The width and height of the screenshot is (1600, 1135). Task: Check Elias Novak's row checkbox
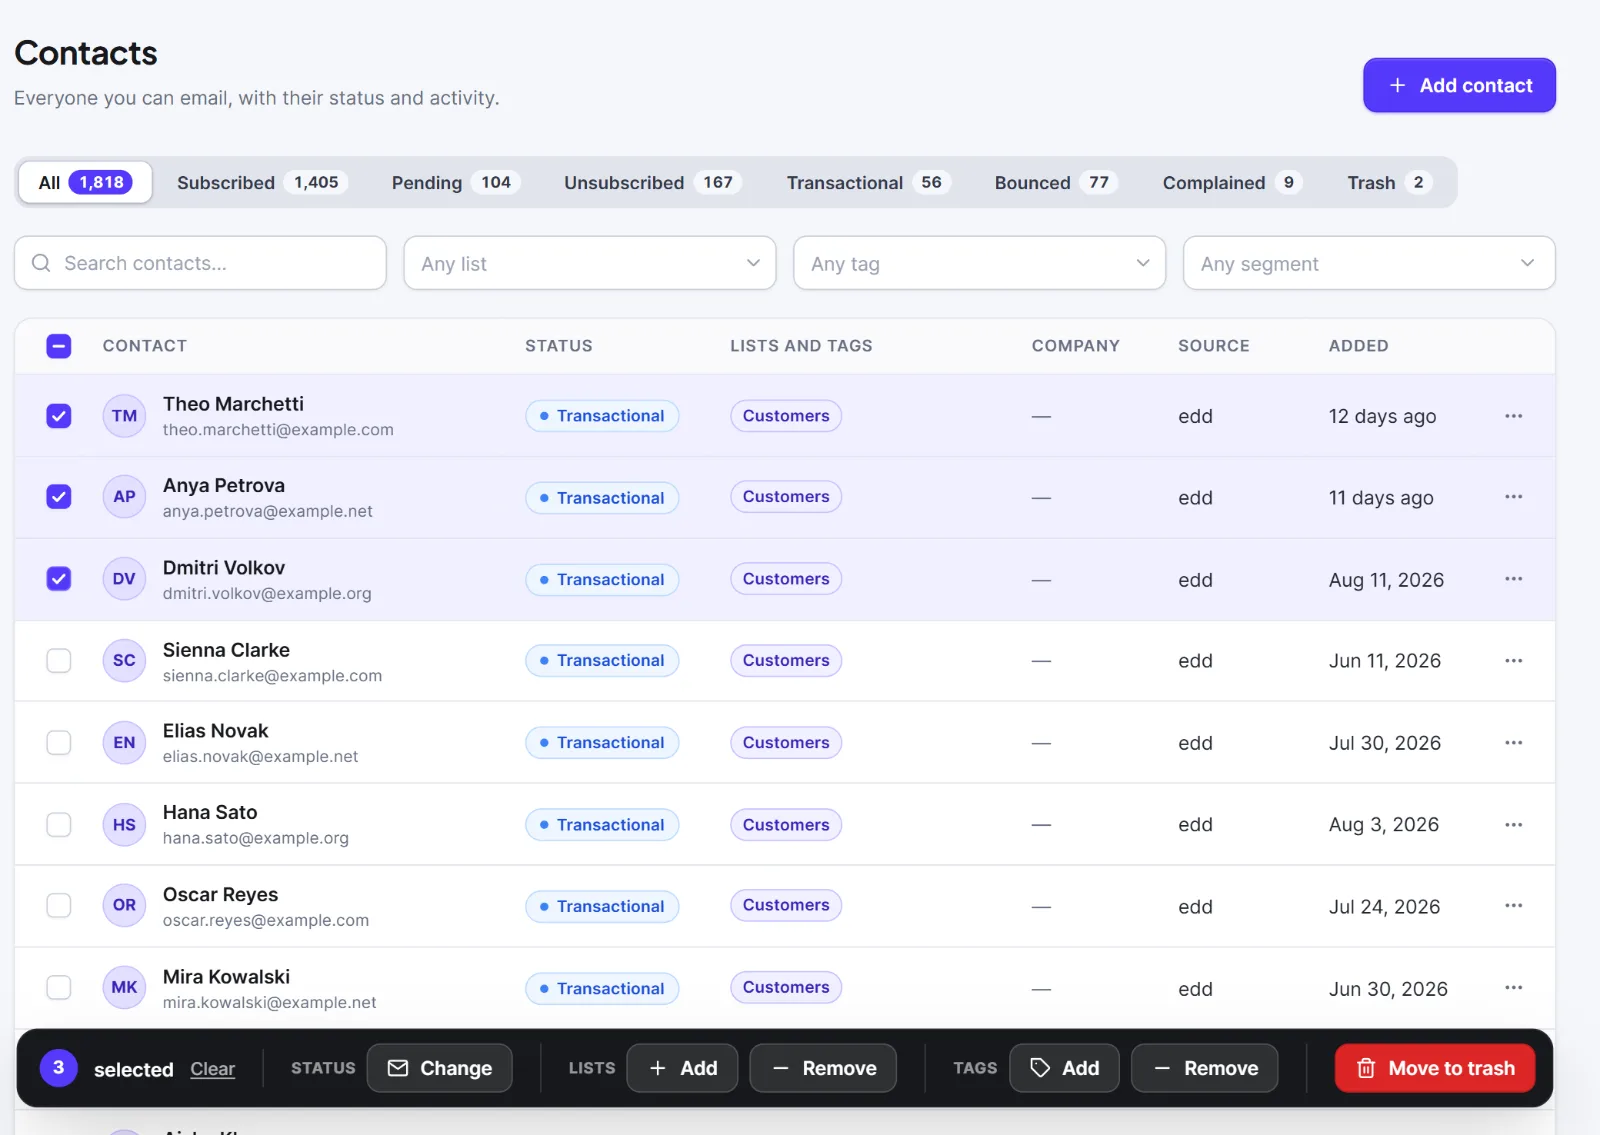[59, 743]
